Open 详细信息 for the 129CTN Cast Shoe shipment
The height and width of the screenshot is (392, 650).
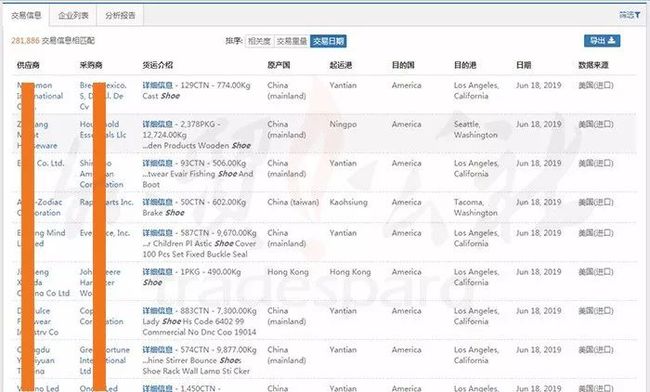click(x=158, y=85)
